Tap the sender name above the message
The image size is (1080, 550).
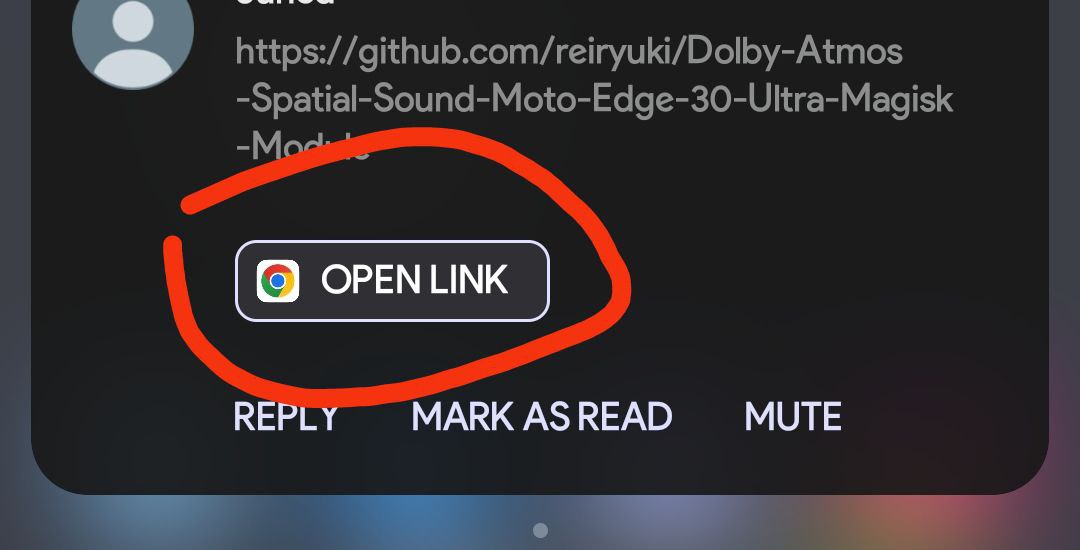click(286, 3)
